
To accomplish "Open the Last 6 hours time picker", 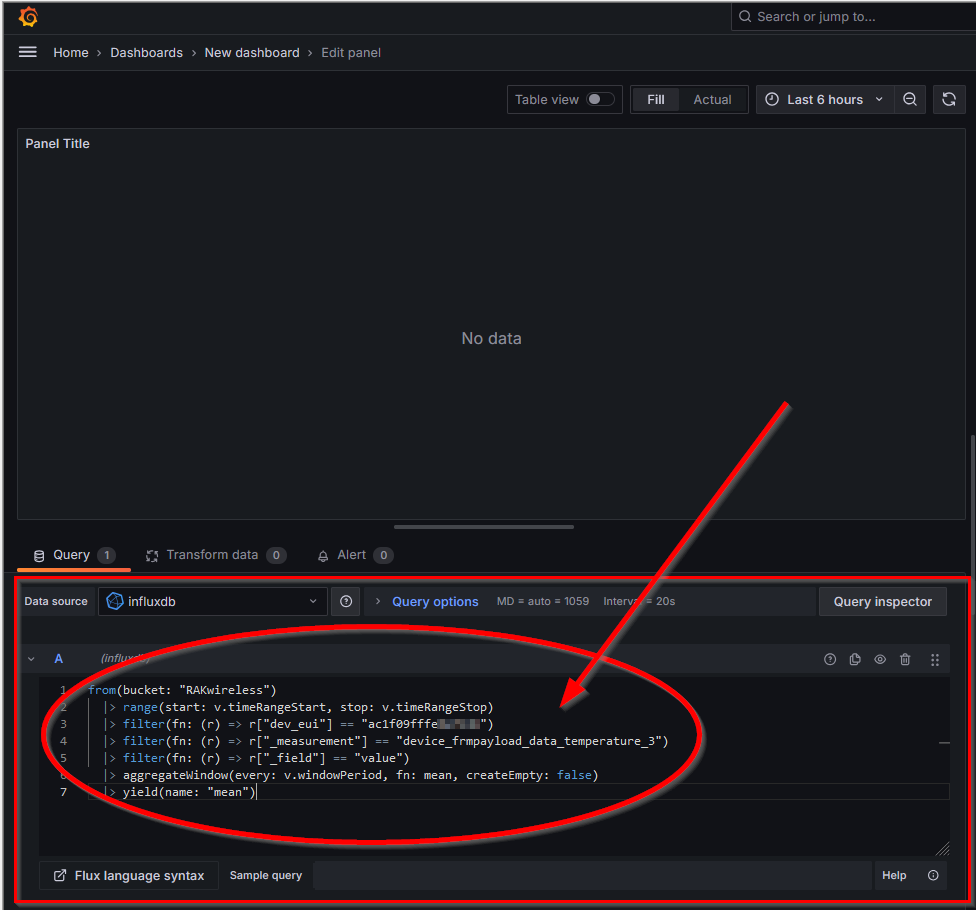I will pyautogui.click(x=820, y=99).
